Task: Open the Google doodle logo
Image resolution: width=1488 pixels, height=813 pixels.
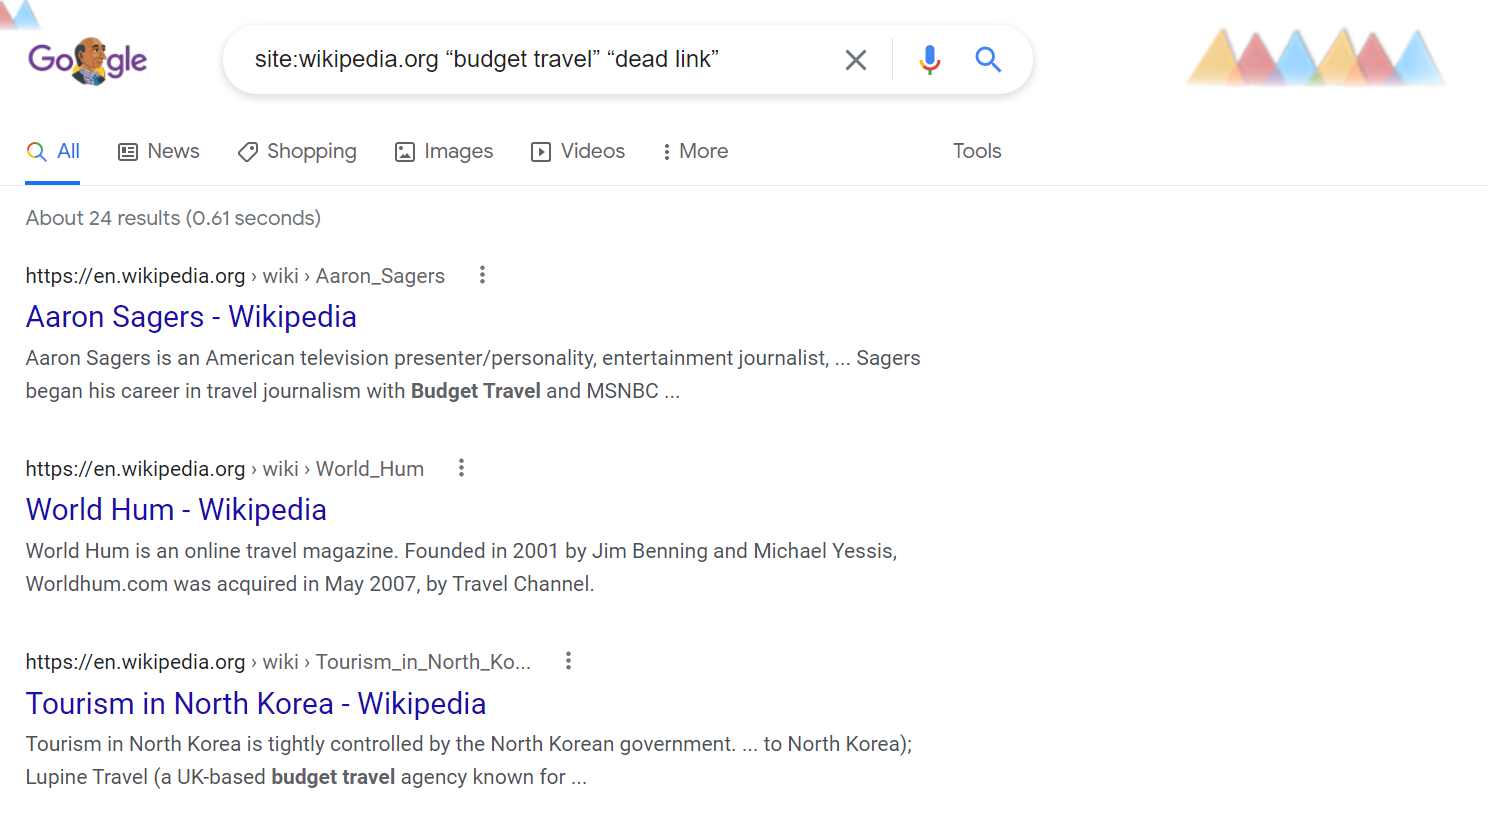Action: point(87,61)
